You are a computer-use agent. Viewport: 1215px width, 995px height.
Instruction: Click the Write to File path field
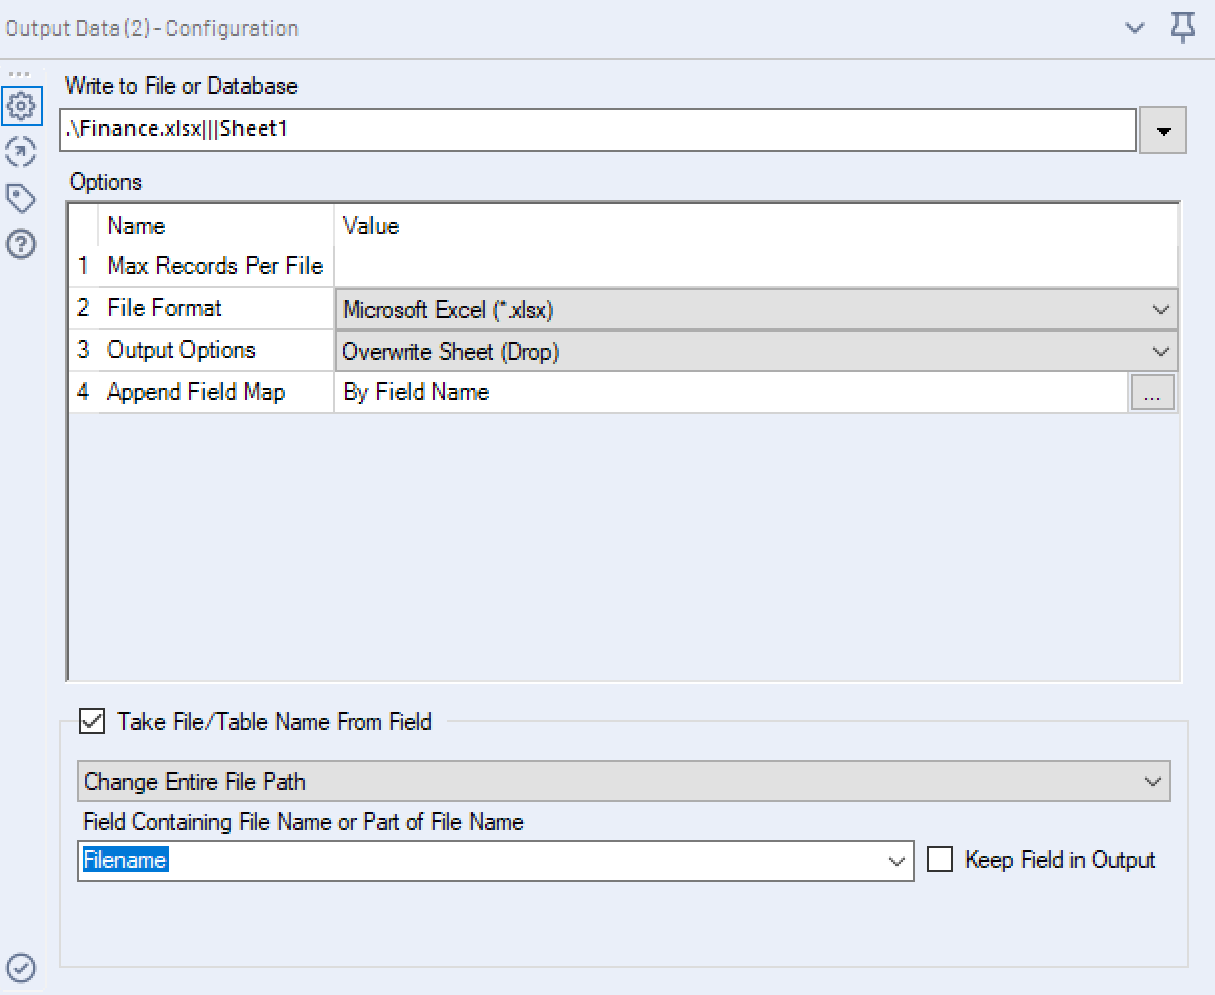tap(597, 130)
